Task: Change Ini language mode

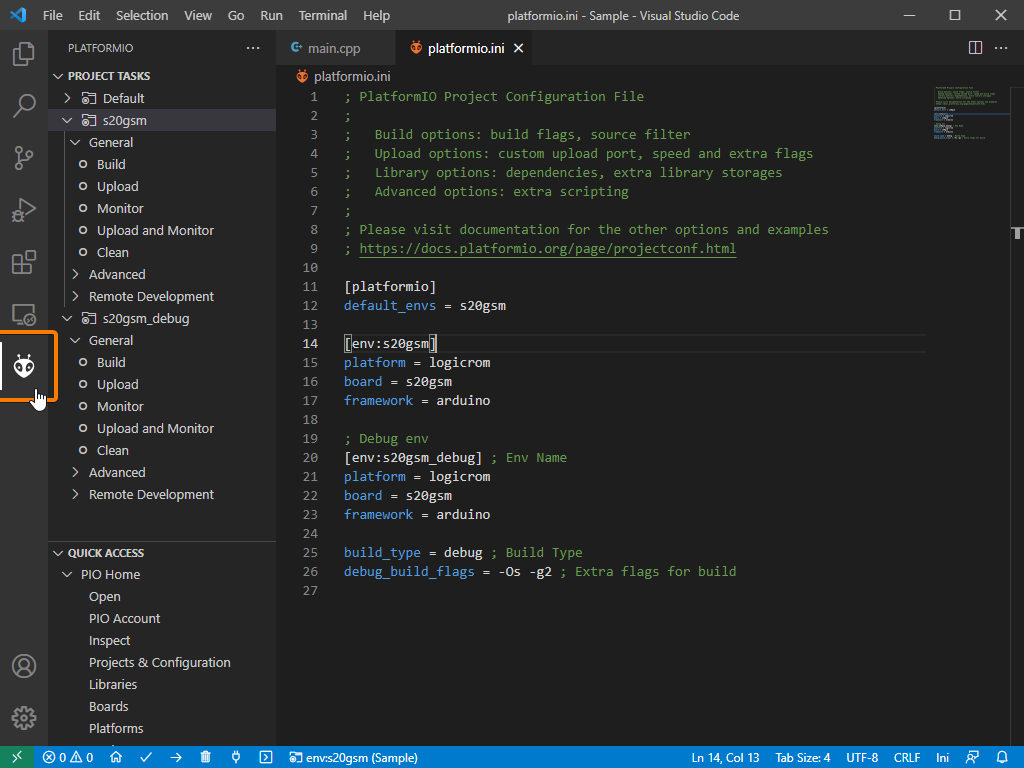Action: (x=942, y=757)
